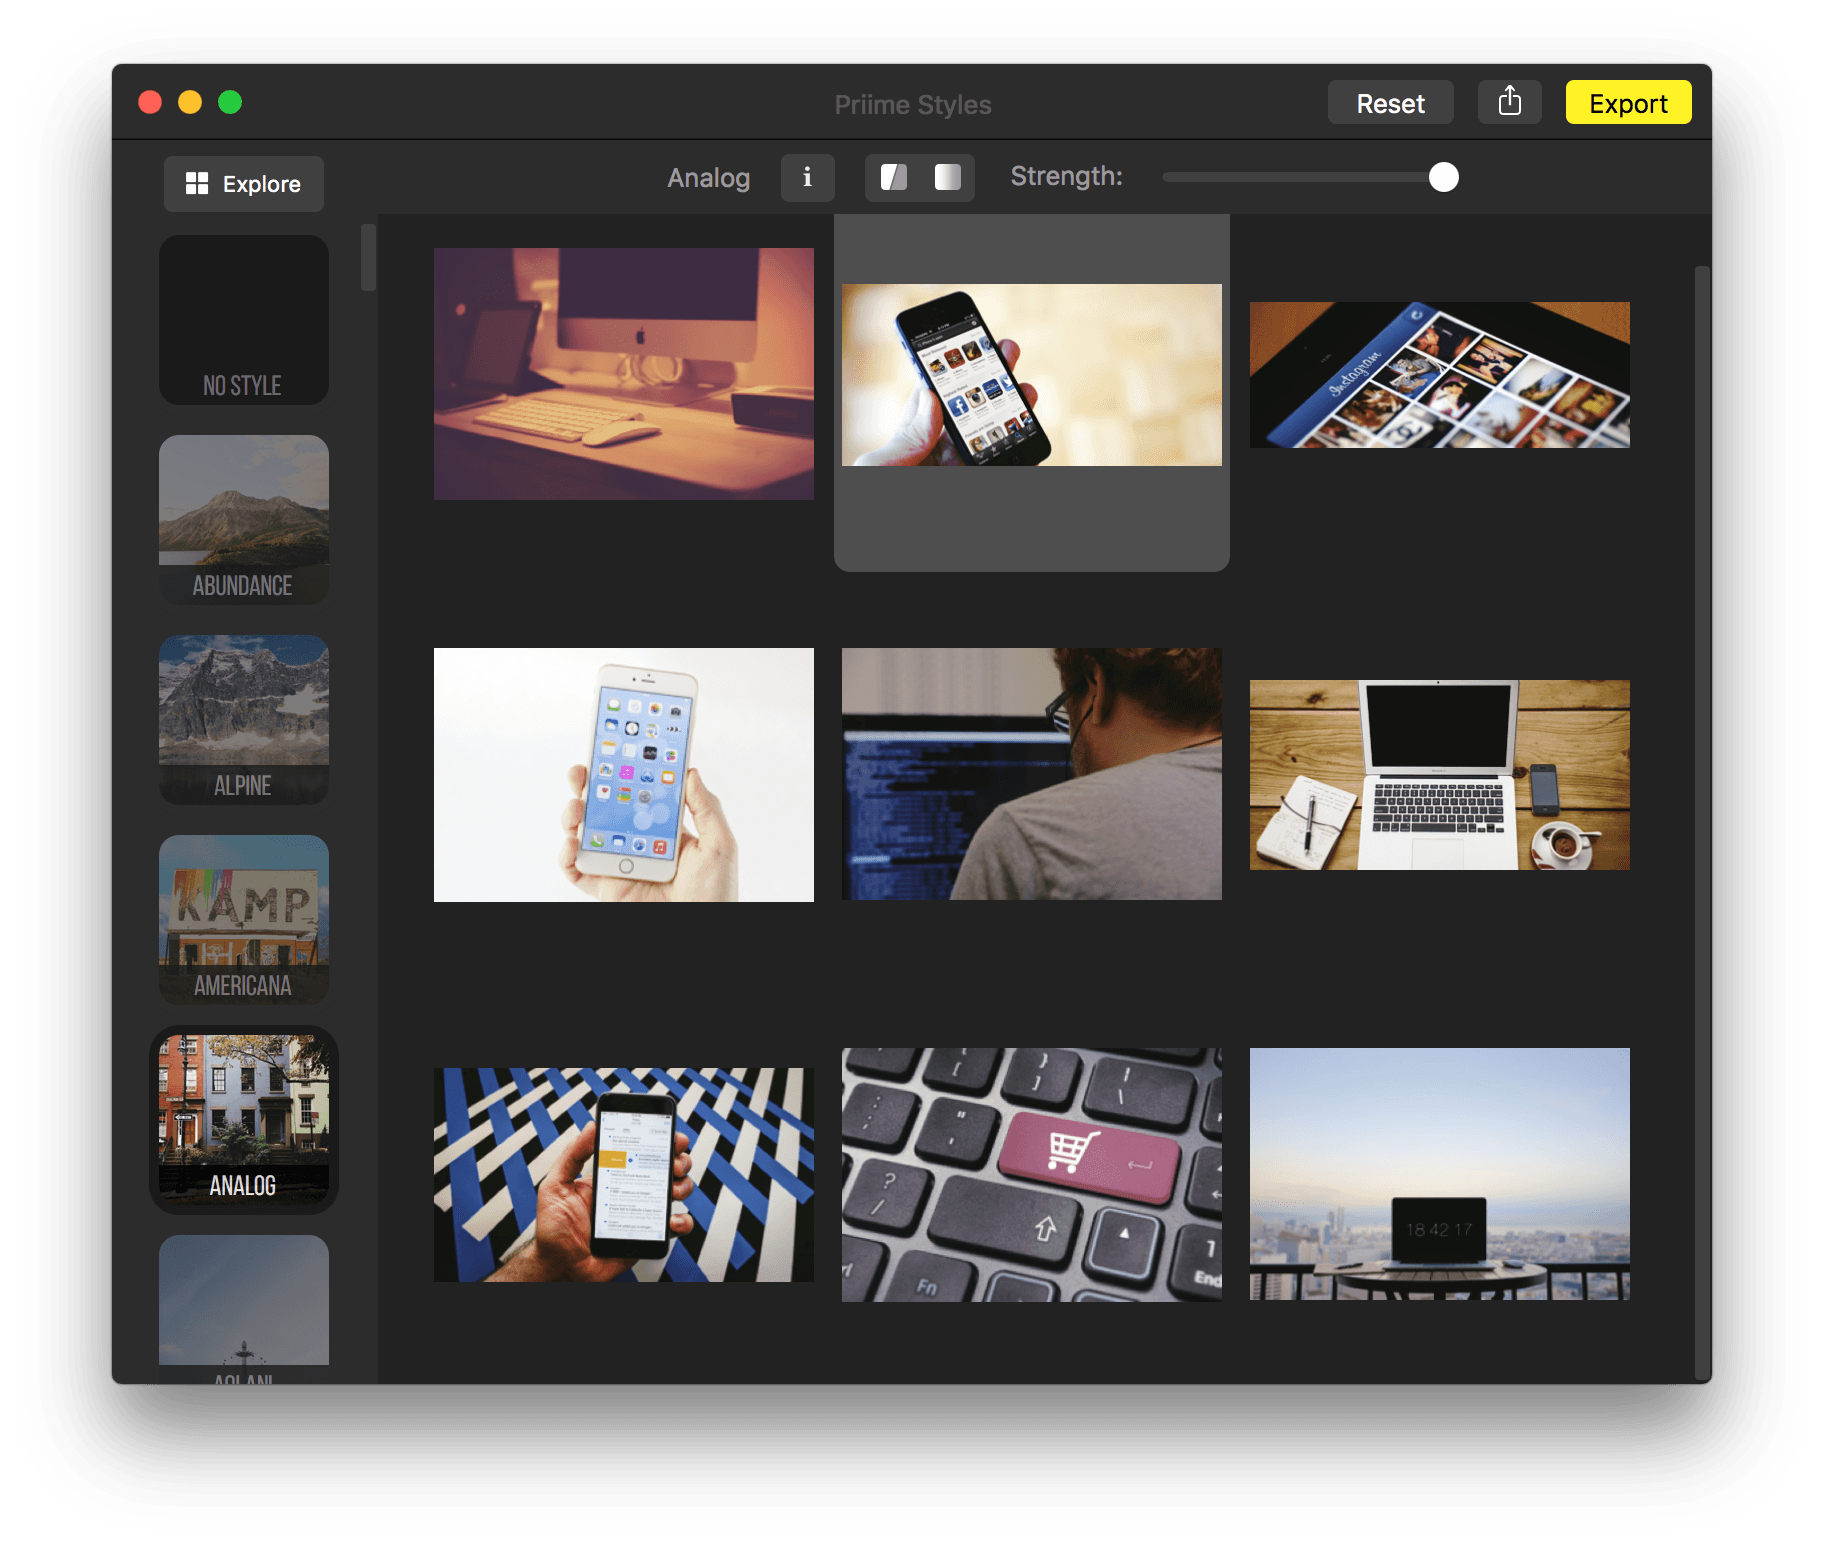Maximize the window with green button
Viewport: 1824px width, 1544px height.
[230, 102]
